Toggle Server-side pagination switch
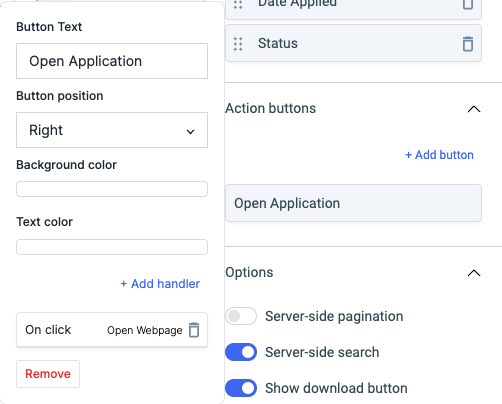Screen dimensions: 502x404 (x=241, y=316)
